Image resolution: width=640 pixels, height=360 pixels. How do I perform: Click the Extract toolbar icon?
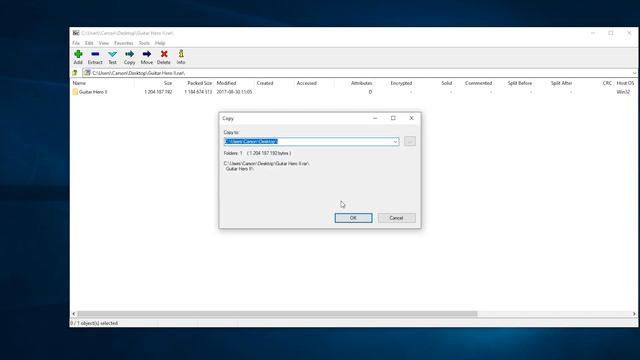tap(95, 57)
